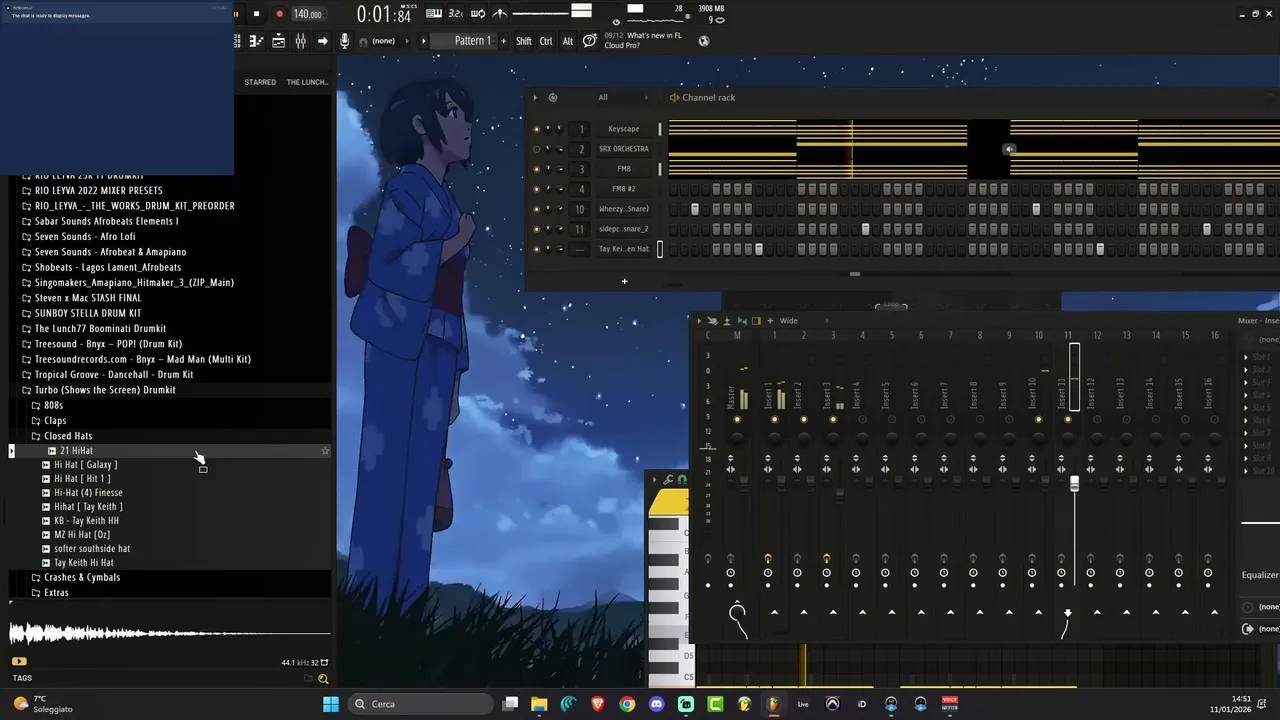Select the KB - Tay Keith HH sample
Screen dimensions: 1280x720
point(86,521)
